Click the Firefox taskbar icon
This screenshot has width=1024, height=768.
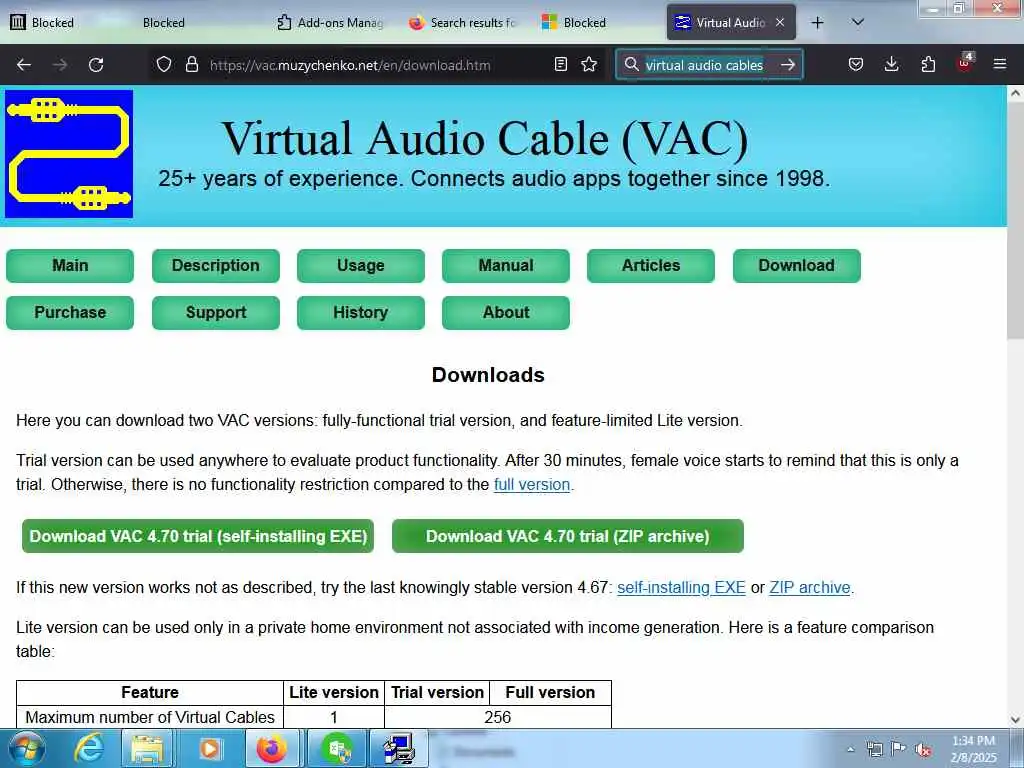click(271, 749)
